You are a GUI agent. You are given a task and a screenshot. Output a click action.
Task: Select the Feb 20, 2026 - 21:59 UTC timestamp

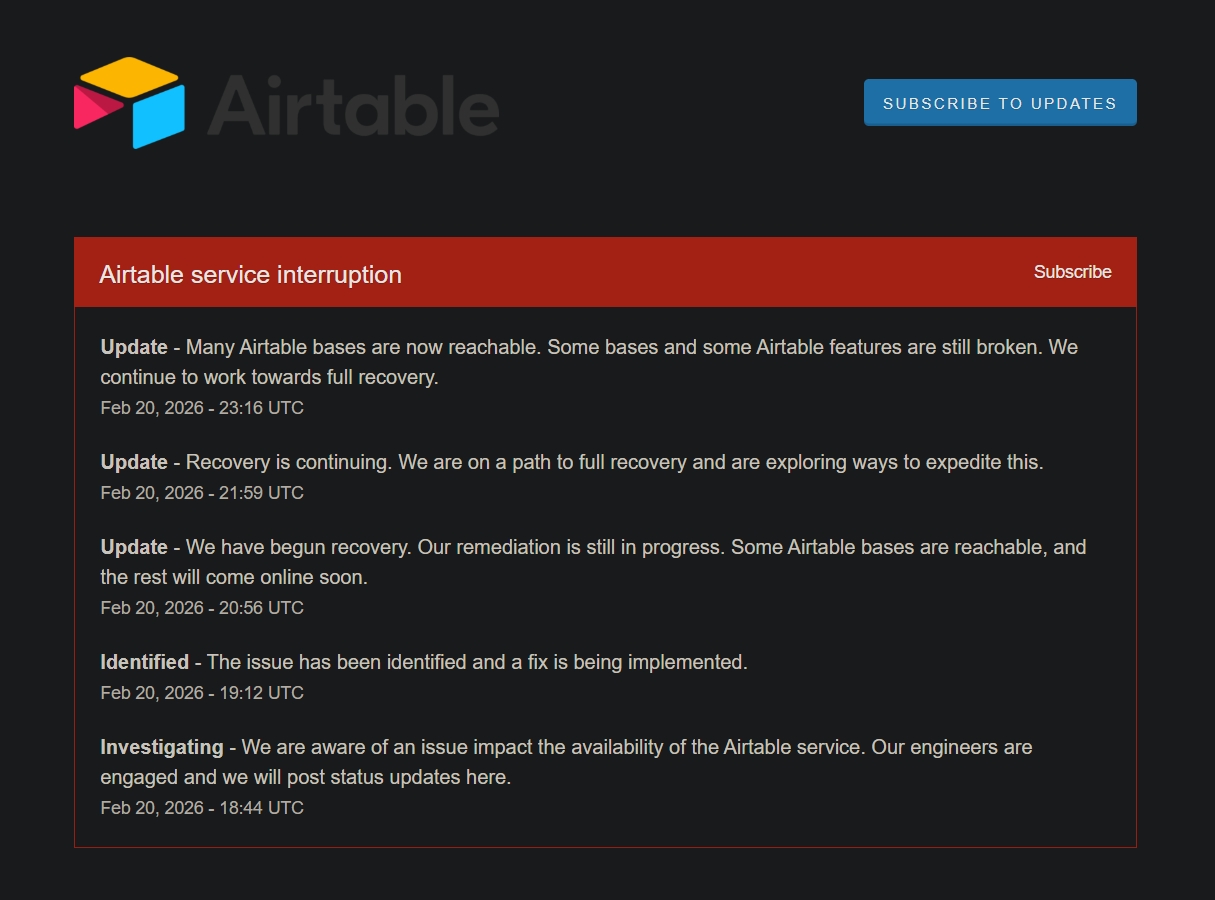click(x=202, y=493)
